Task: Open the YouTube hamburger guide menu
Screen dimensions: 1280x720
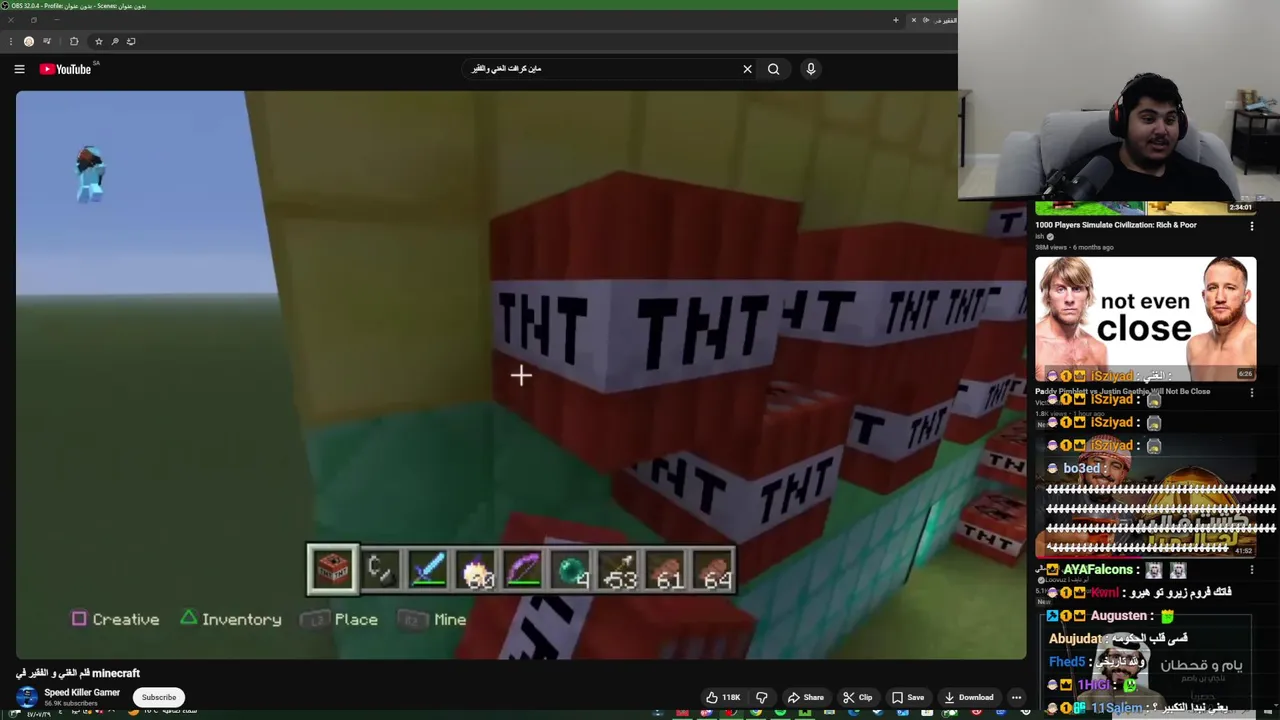Action: point(19,69)
